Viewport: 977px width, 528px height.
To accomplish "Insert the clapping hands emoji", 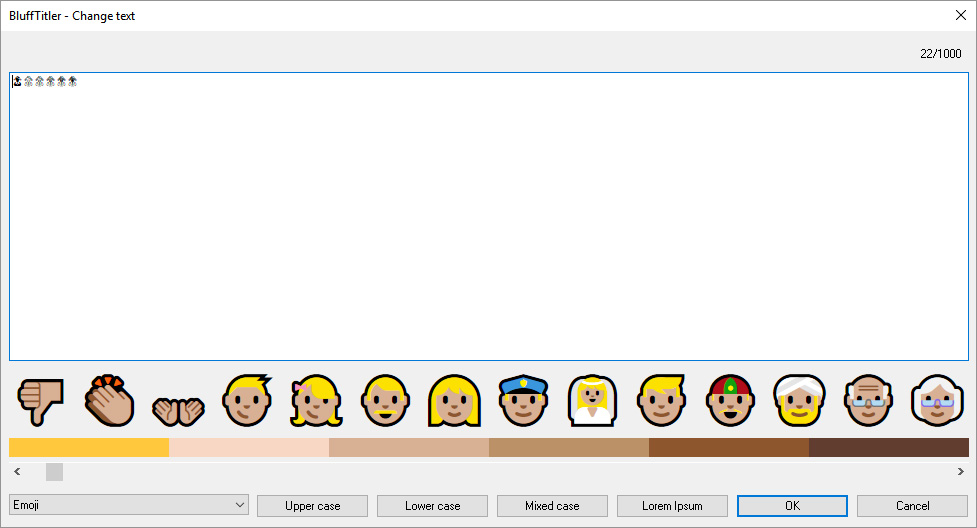I will coord(110,401).
